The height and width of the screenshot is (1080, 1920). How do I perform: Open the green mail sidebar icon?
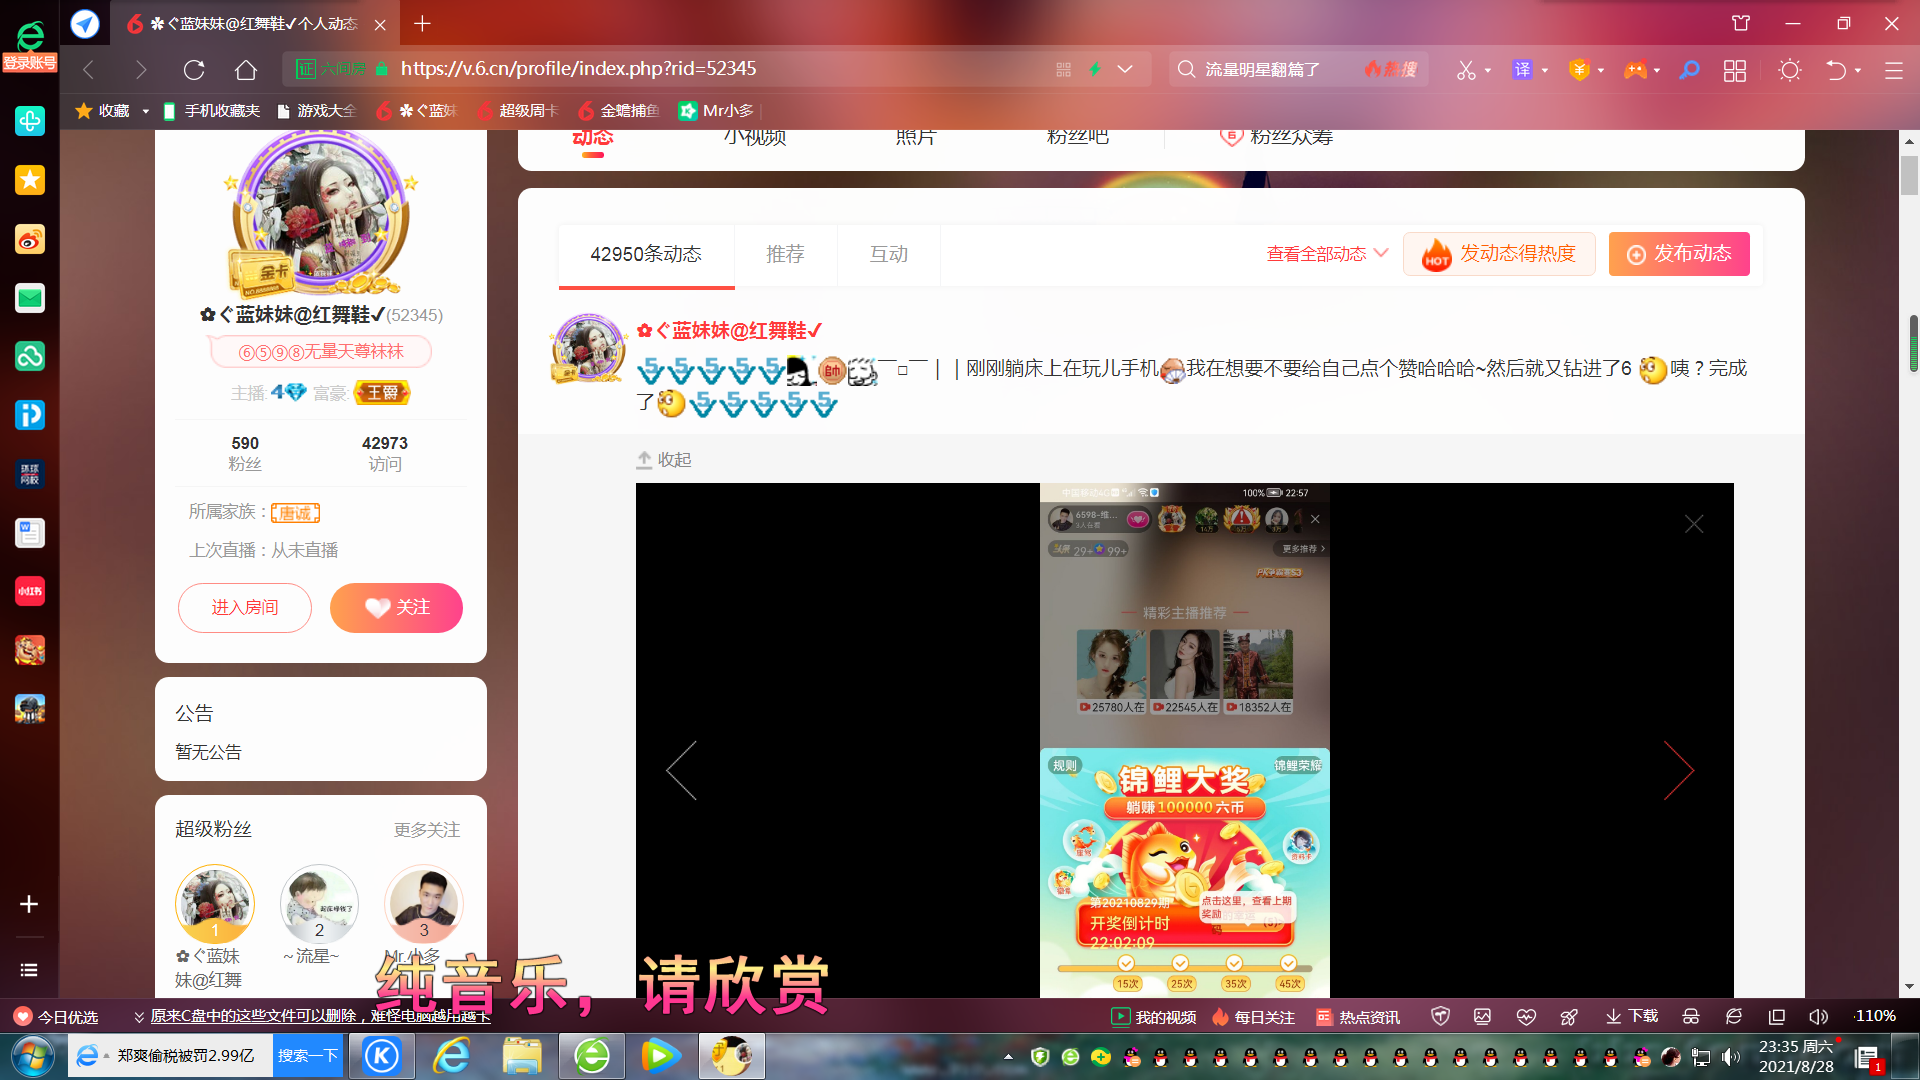point(30,298)
